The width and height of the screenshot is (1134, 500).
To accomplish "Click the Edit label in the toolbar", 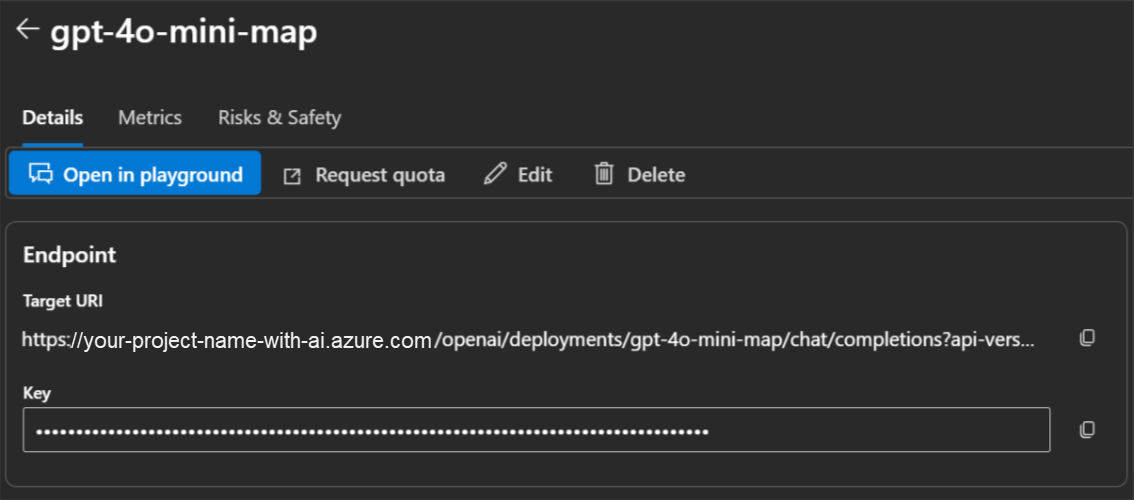I will (x=535, y=175).
